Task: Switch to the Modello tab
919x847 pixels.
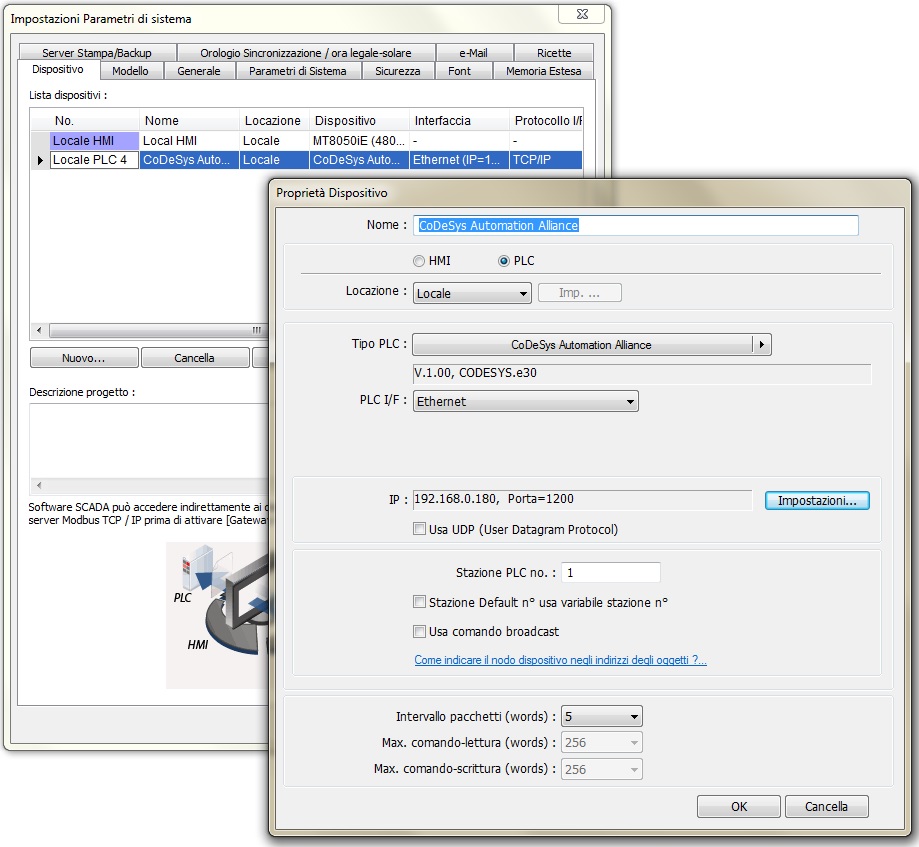Action: coord(130,71)
